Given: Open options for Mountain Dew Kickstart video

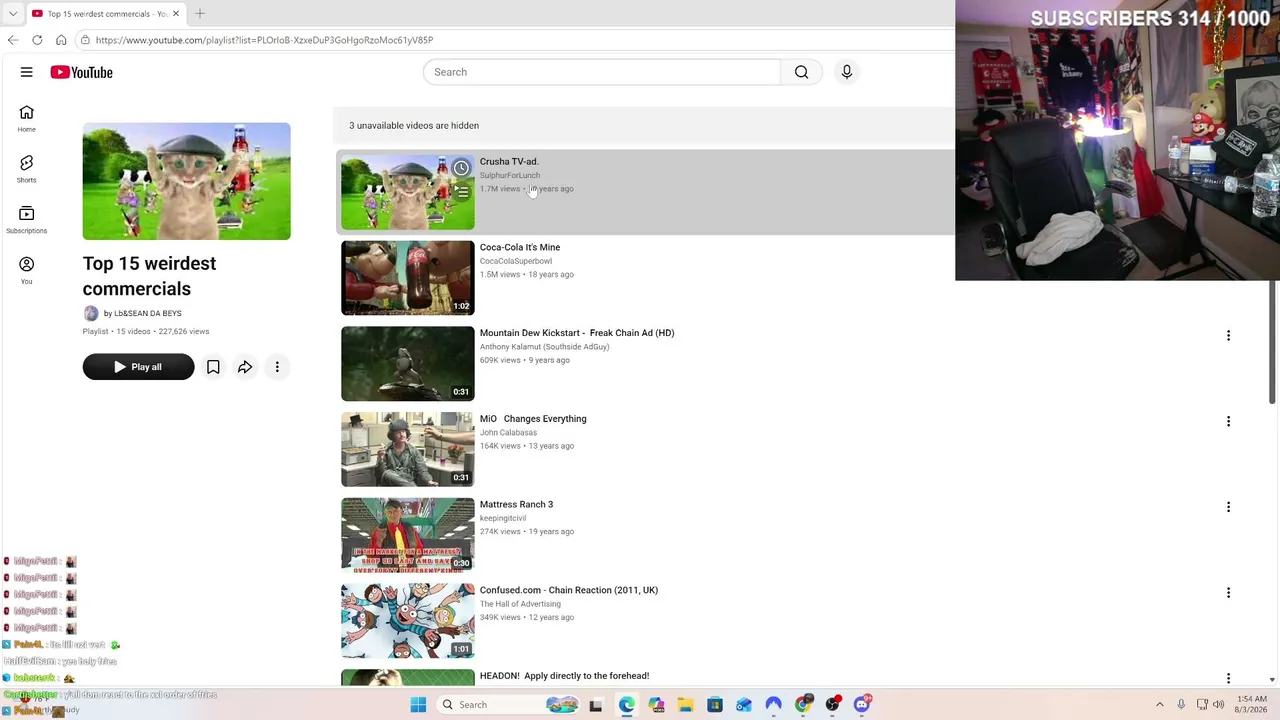Looking at the screenshot, I should click(1228, 336).
